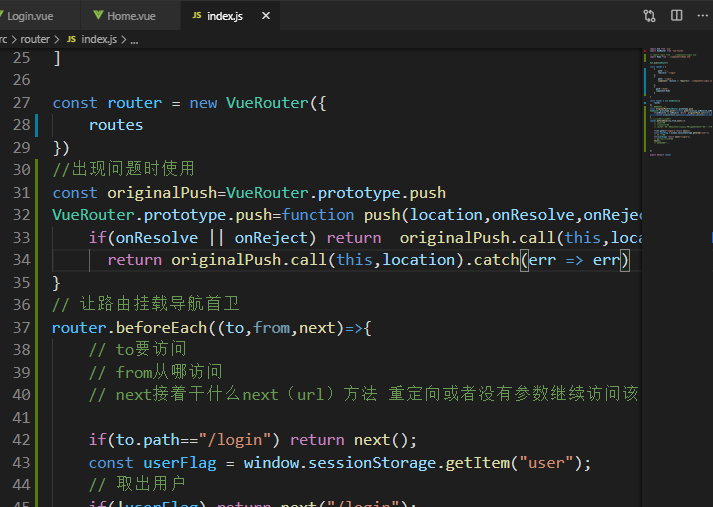Screen dimensions: 713x507
Task: Close the index.js tab
Action: click(x=266, y=16)
